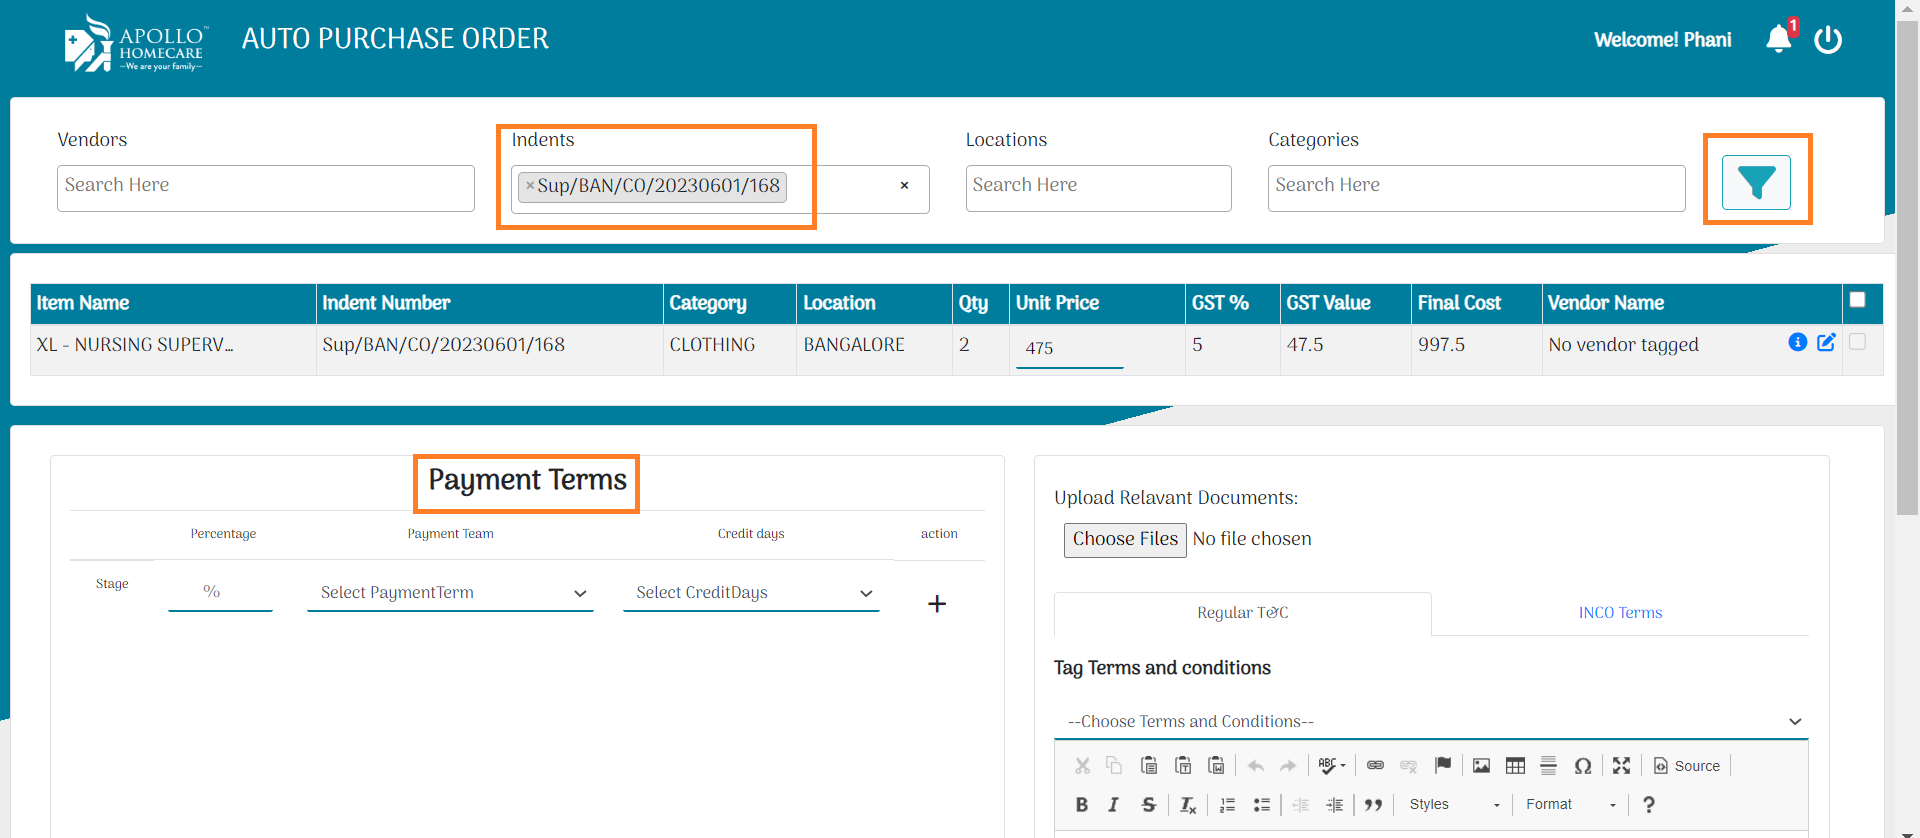Click the Source button in editor
1920x838 pixels.
[1687, 766]
